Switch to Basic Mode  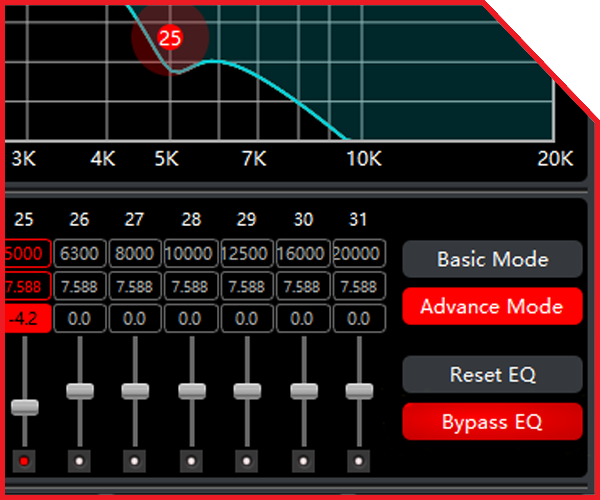(492, 259)
